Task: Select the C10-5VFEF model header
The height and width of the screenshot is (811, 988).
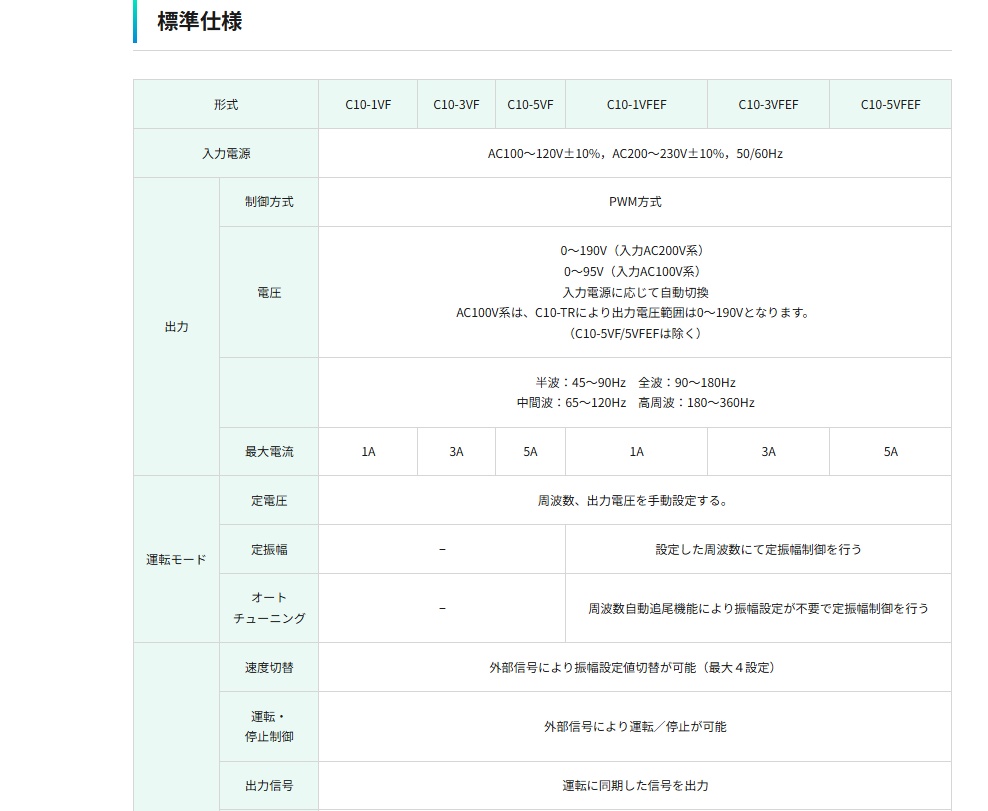Action: click(x=890, y=104)
